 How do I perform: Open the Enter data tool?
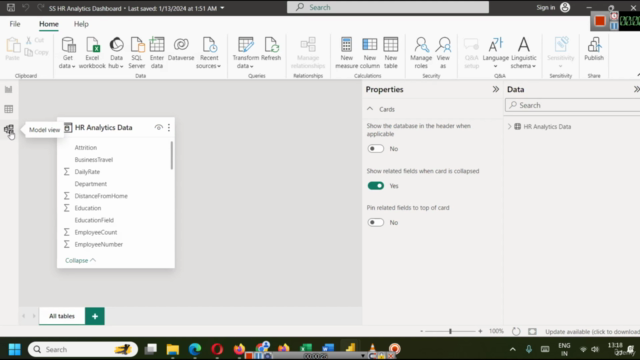[157, 53]
